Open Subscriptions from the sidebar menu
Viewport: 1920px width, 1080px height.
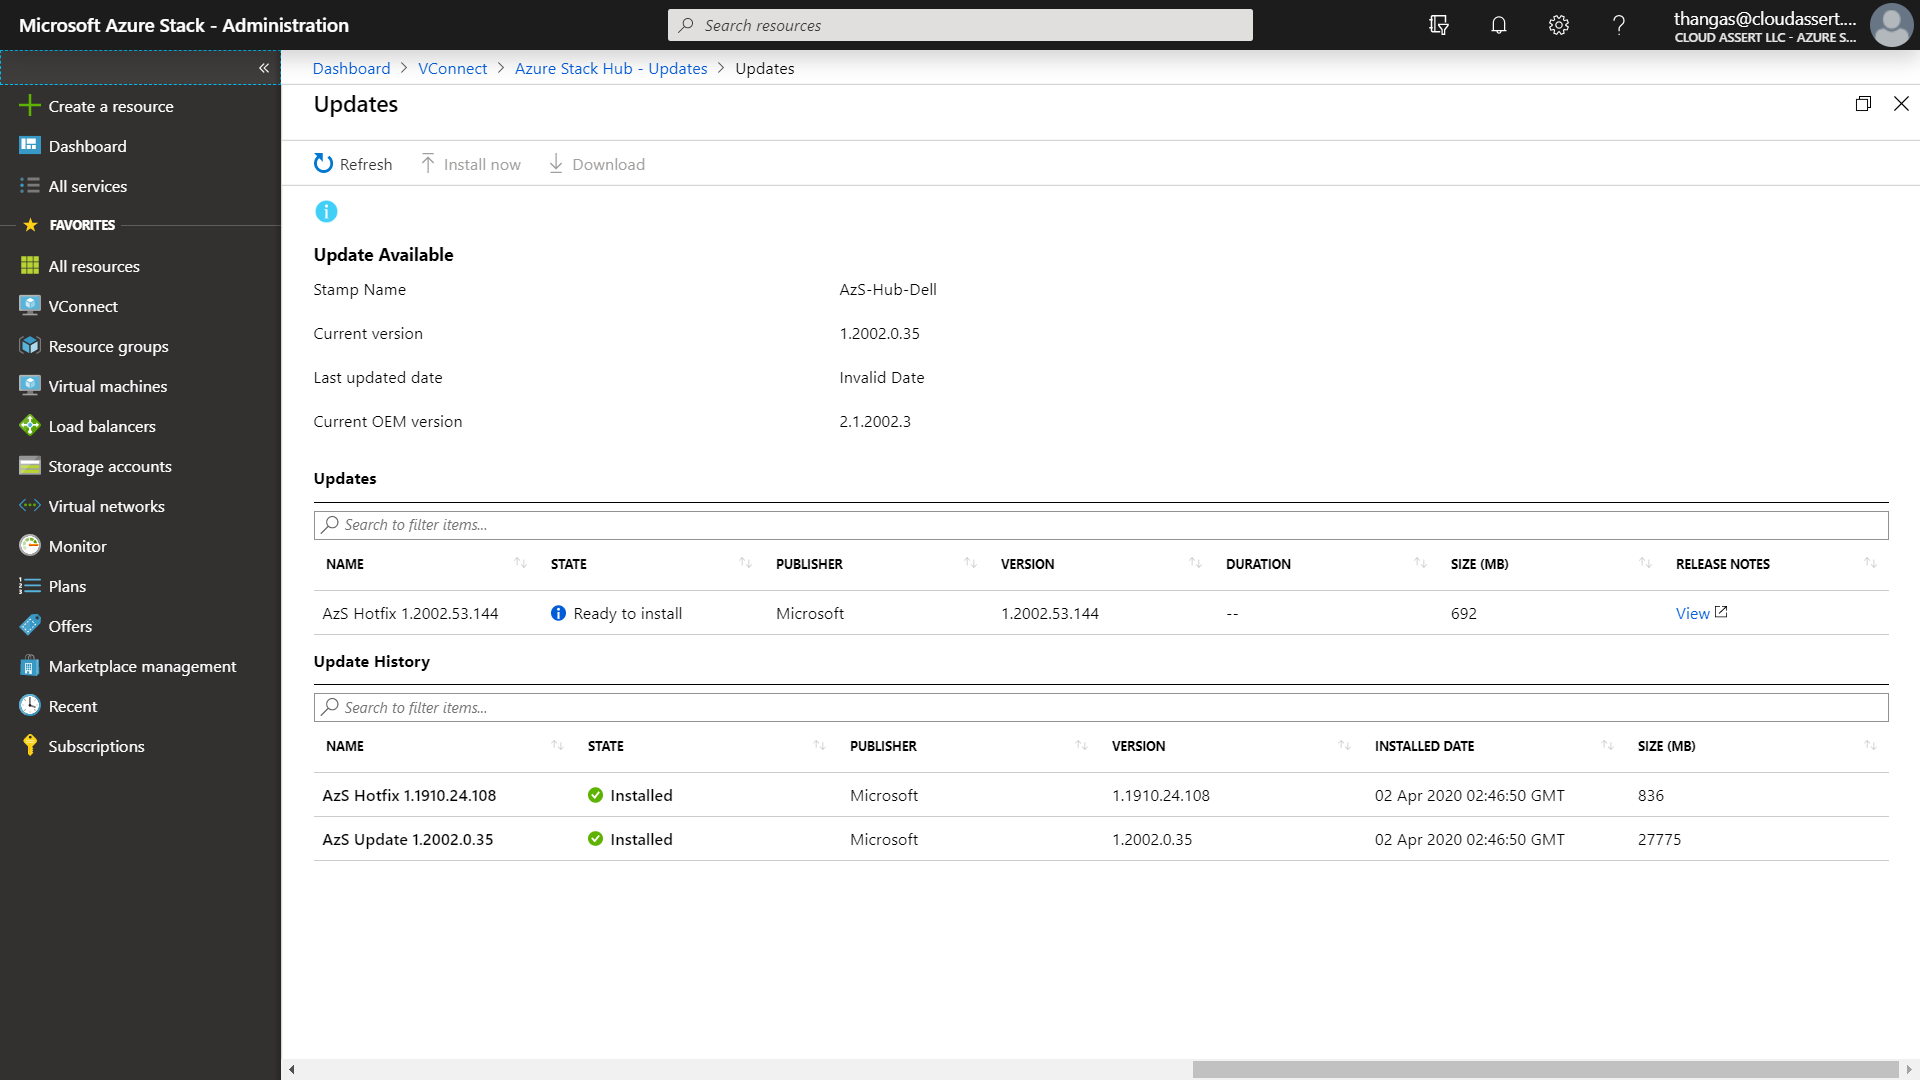tap(96, 746)
